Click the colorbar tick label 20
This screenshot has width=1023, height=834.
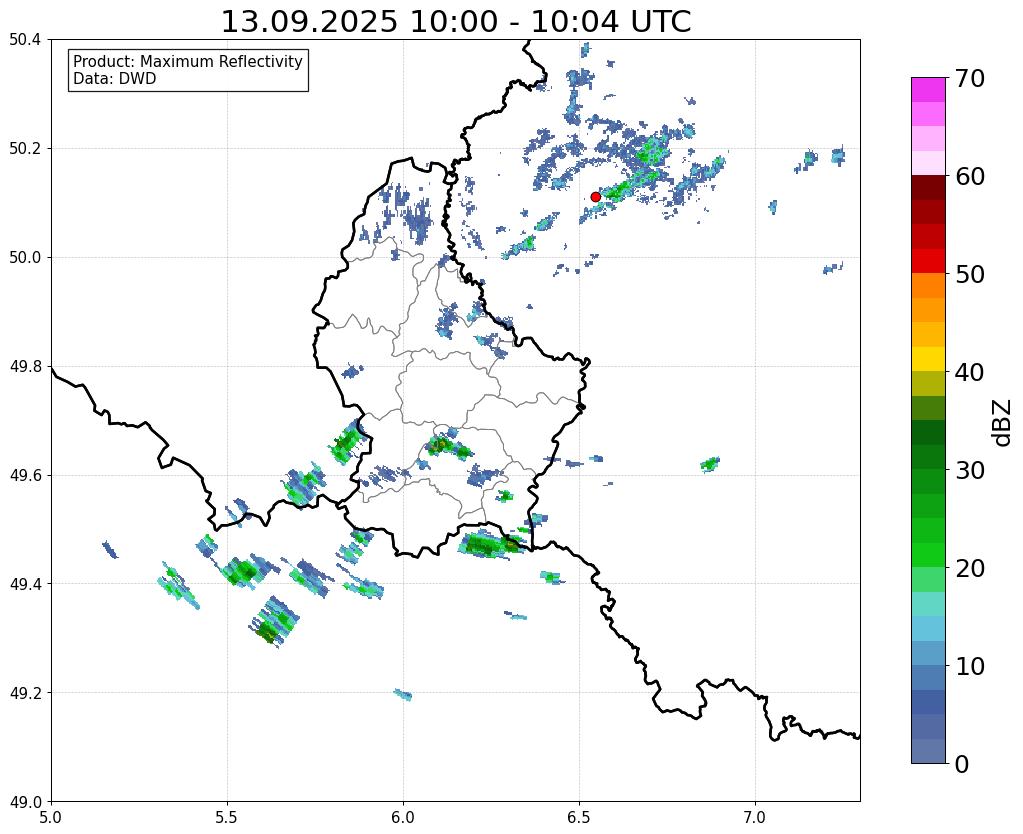(x=969, y=568)
